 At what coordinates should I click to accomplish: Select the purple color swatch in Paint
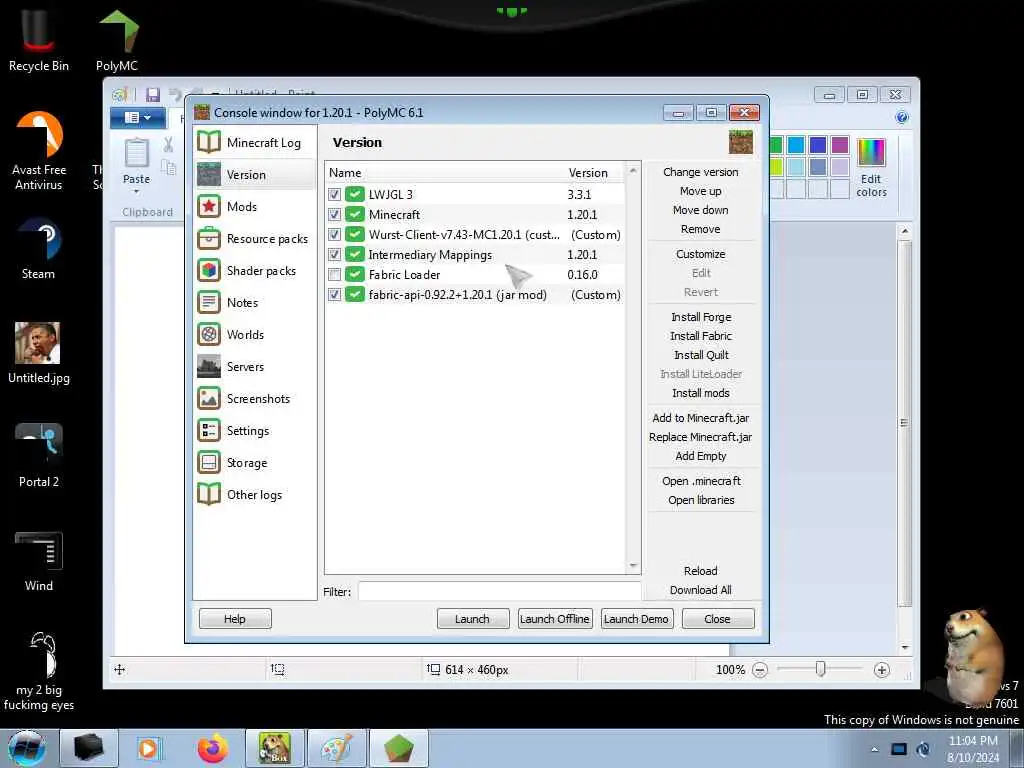(x=840, y=145)
